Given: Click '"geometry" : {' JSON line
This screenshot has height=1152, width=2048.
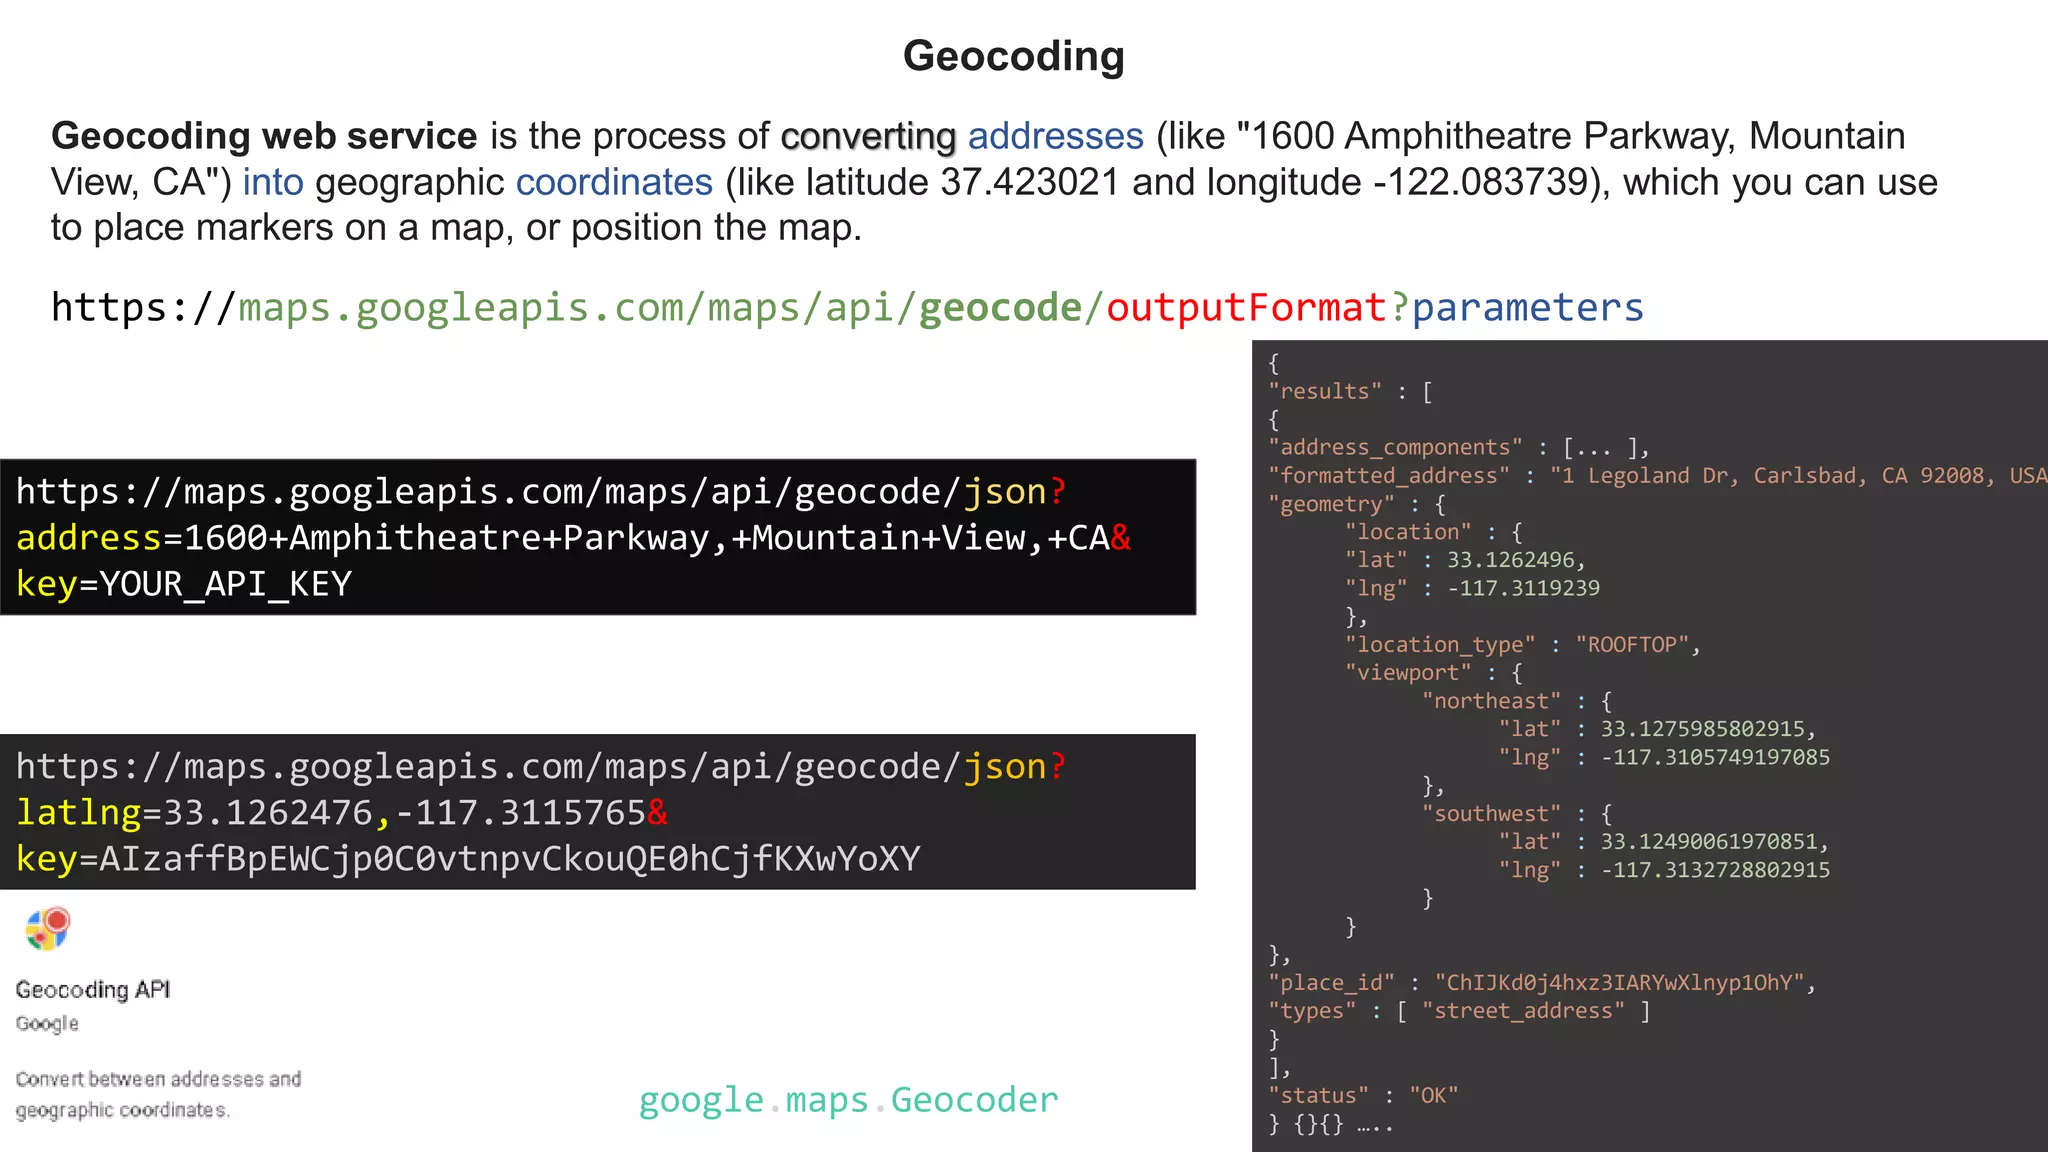Looking at the screenshot, I should (1357, 504).
